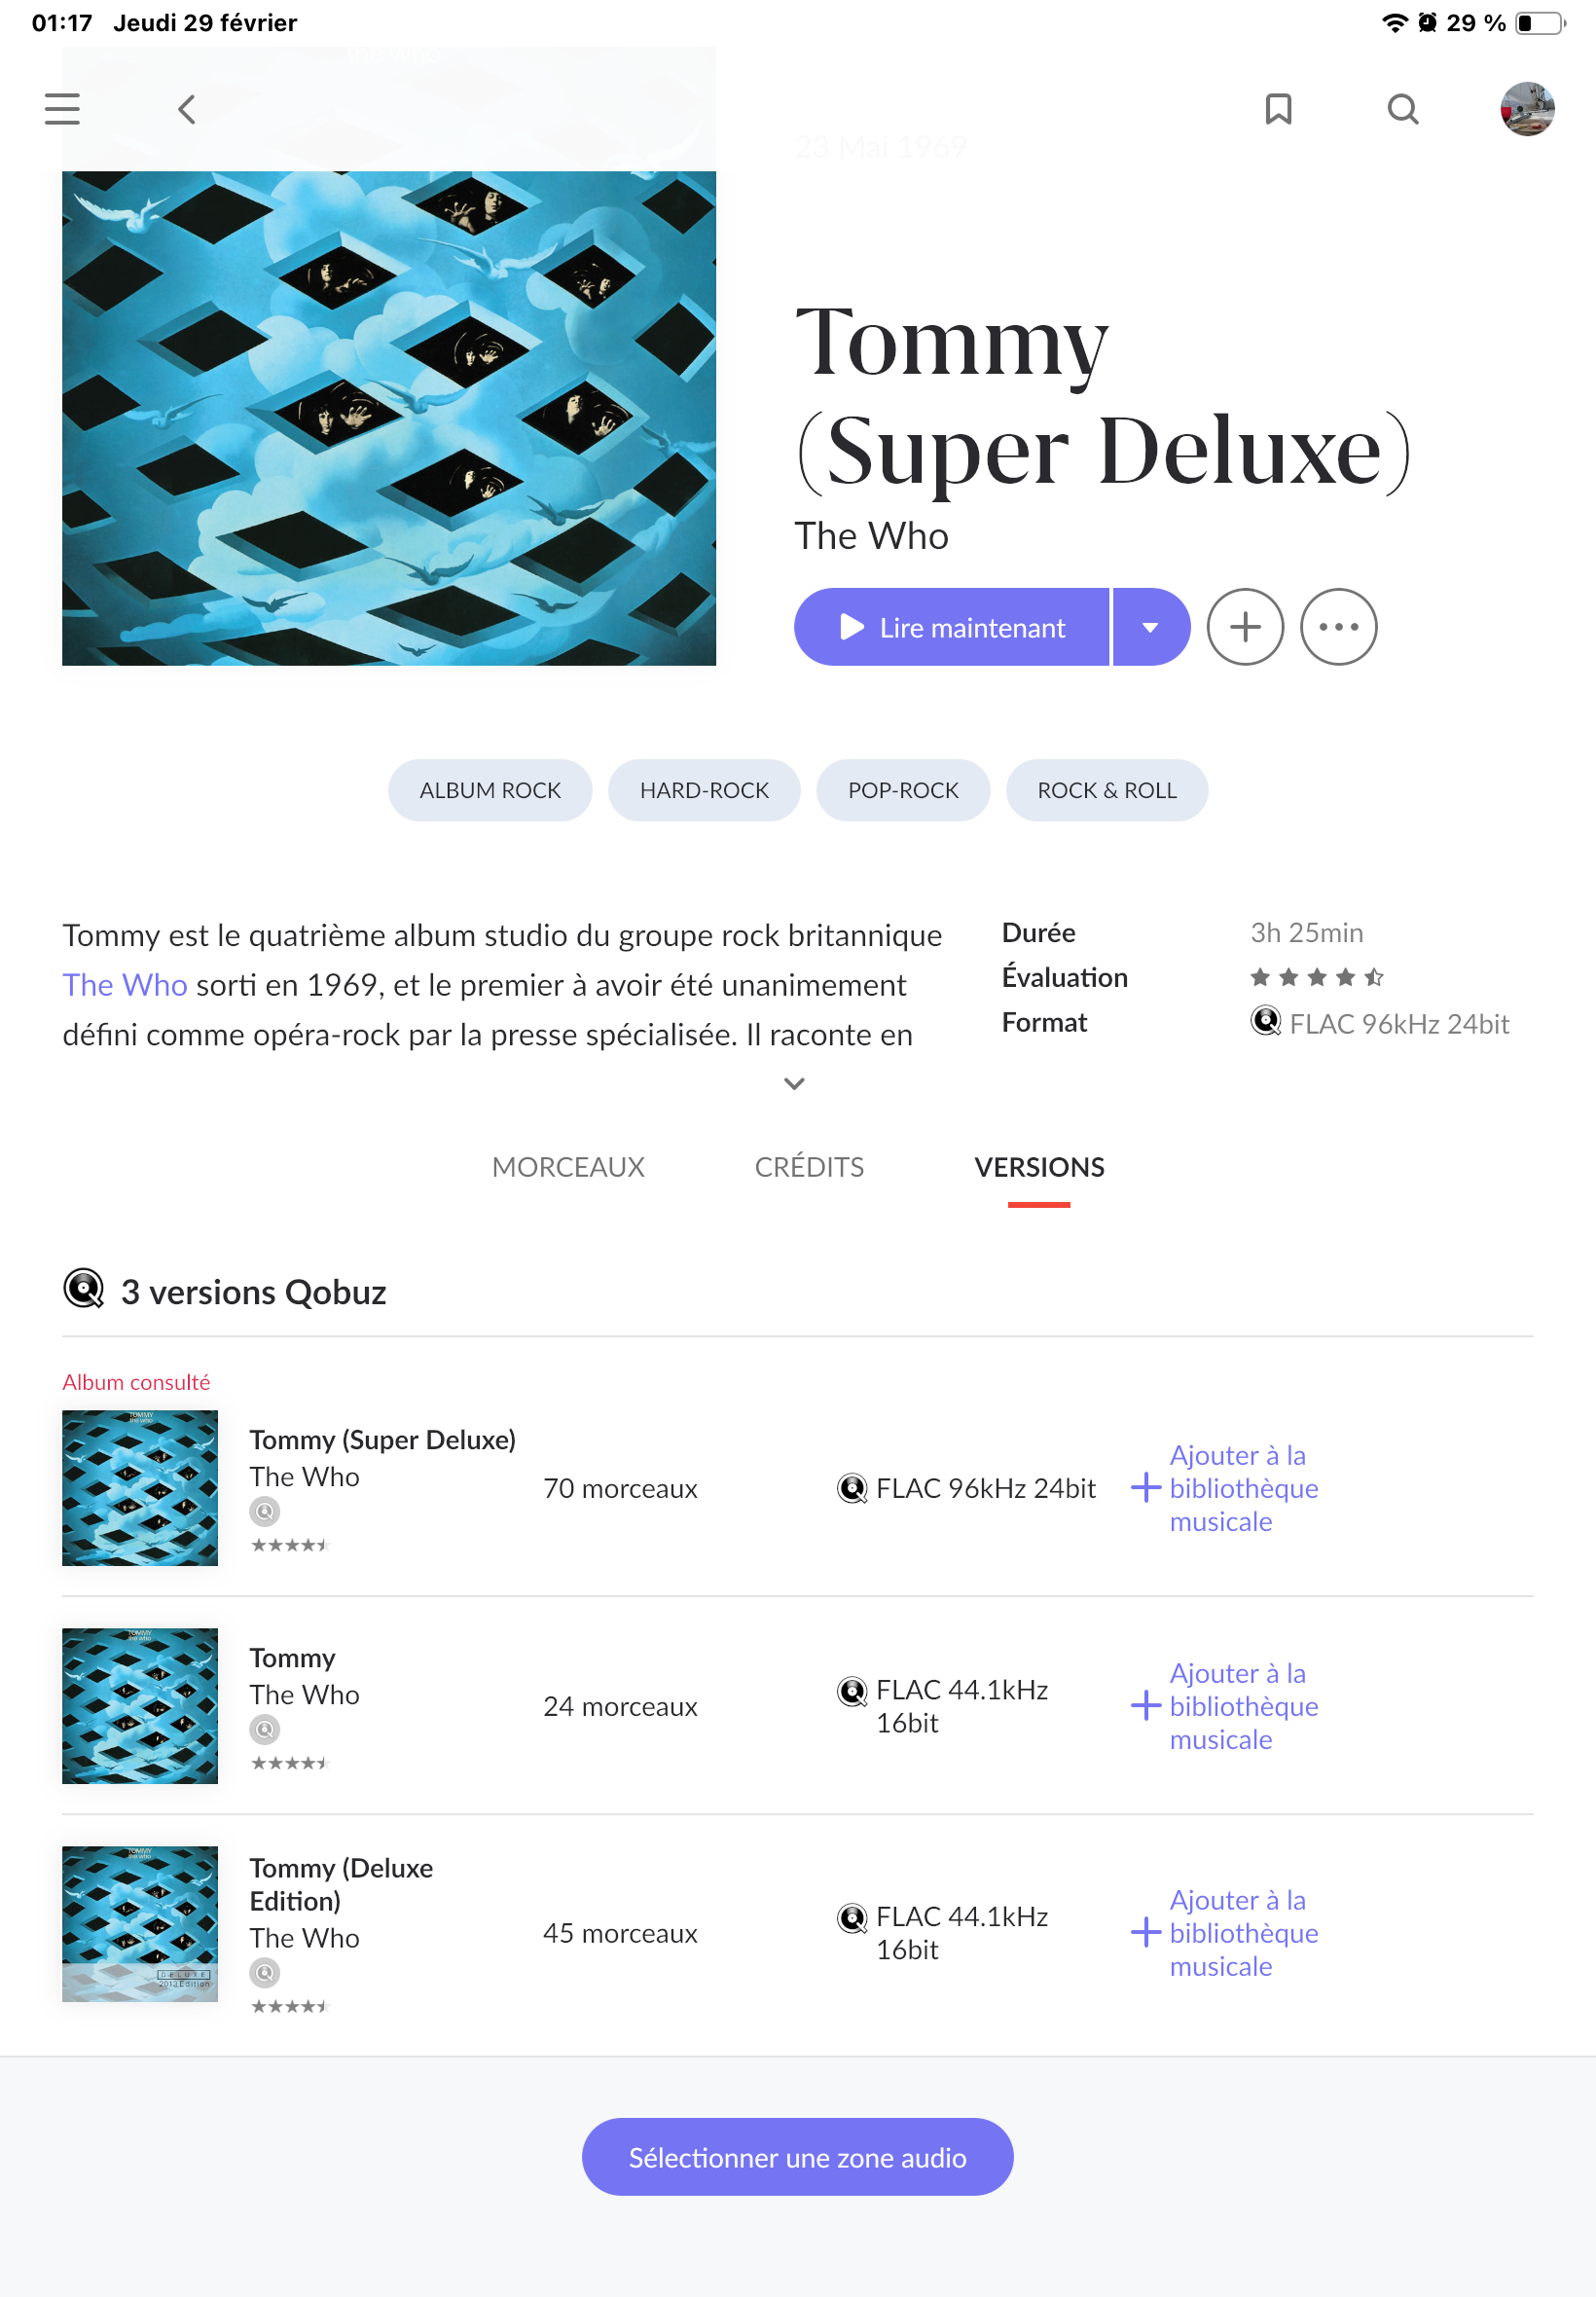
Task: Open the 24-track Tommy version thumbnail
Action: click(140, 1705)
